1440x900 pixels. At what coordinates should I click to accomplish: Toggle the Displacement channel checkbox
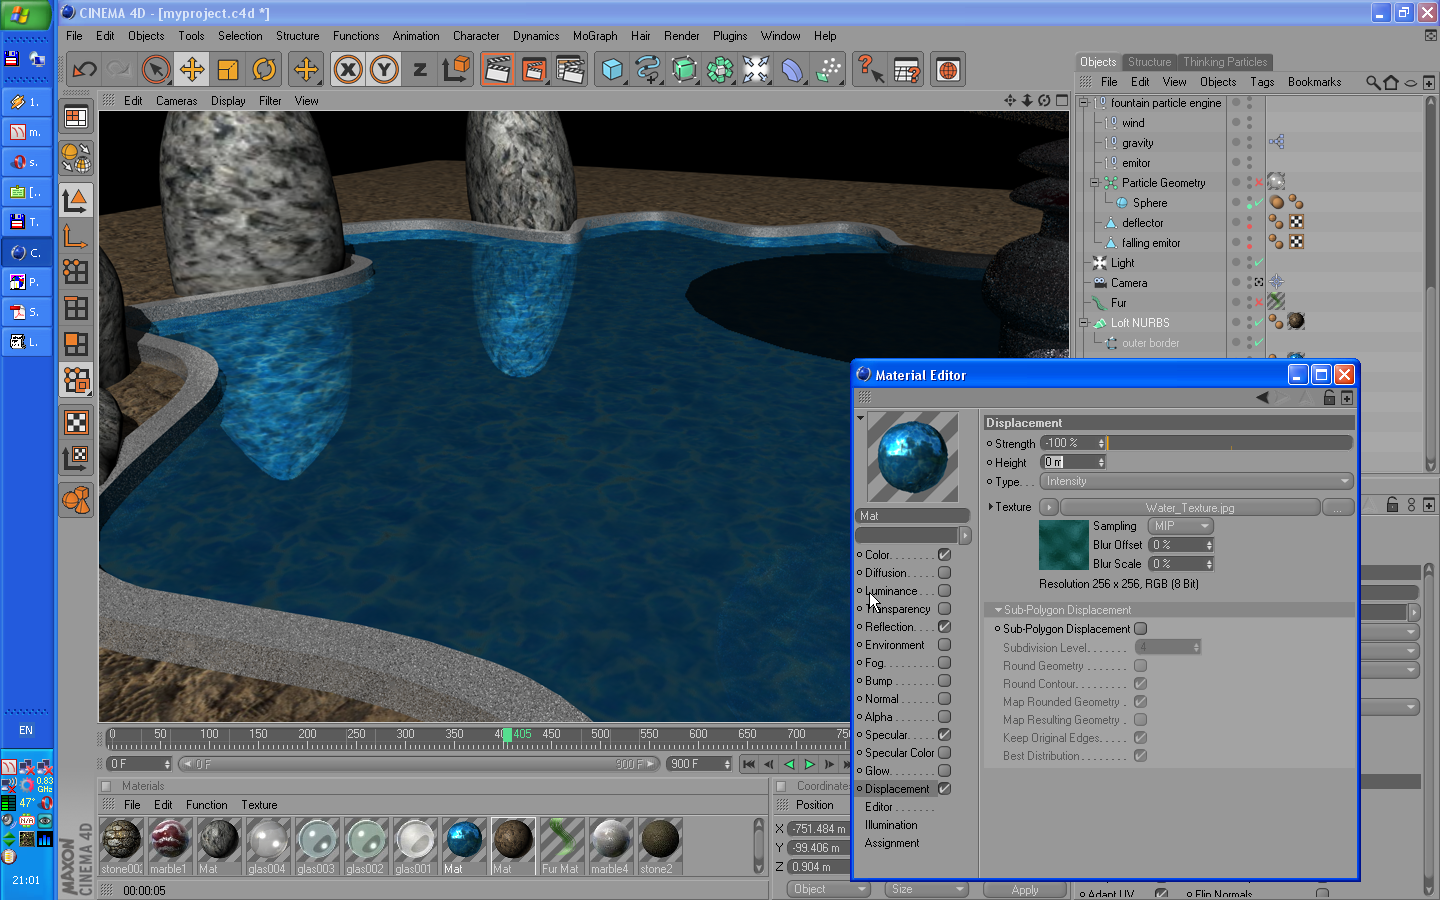point(944,789)
